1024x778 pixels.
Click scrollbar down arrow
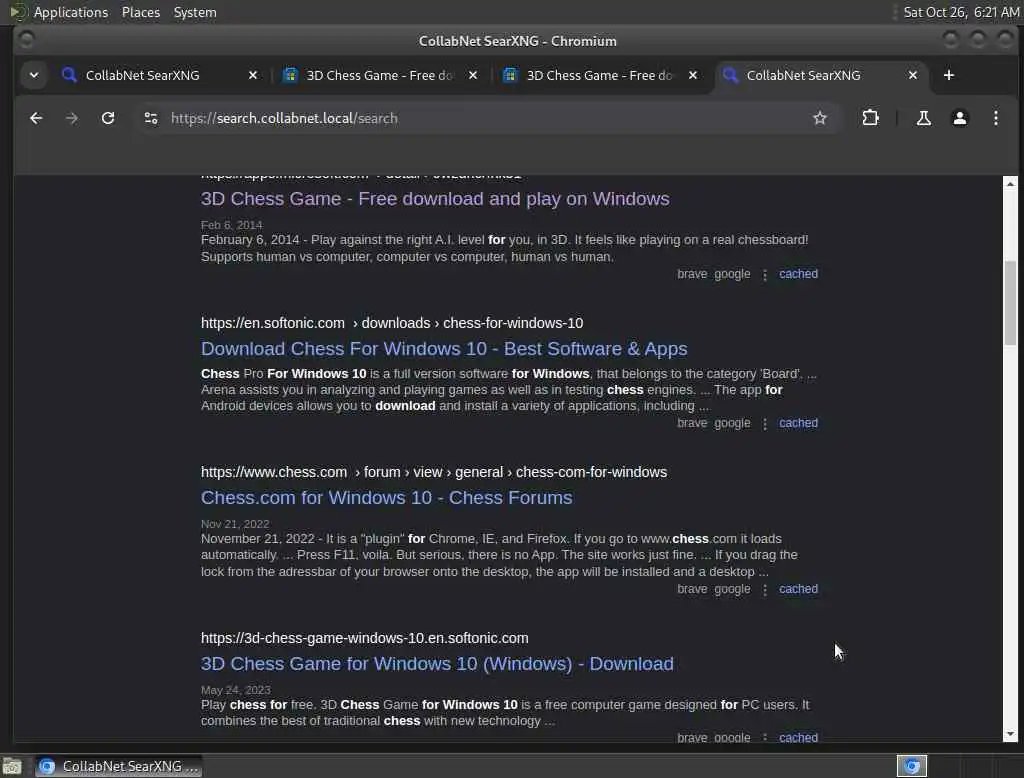[1010, 734]
